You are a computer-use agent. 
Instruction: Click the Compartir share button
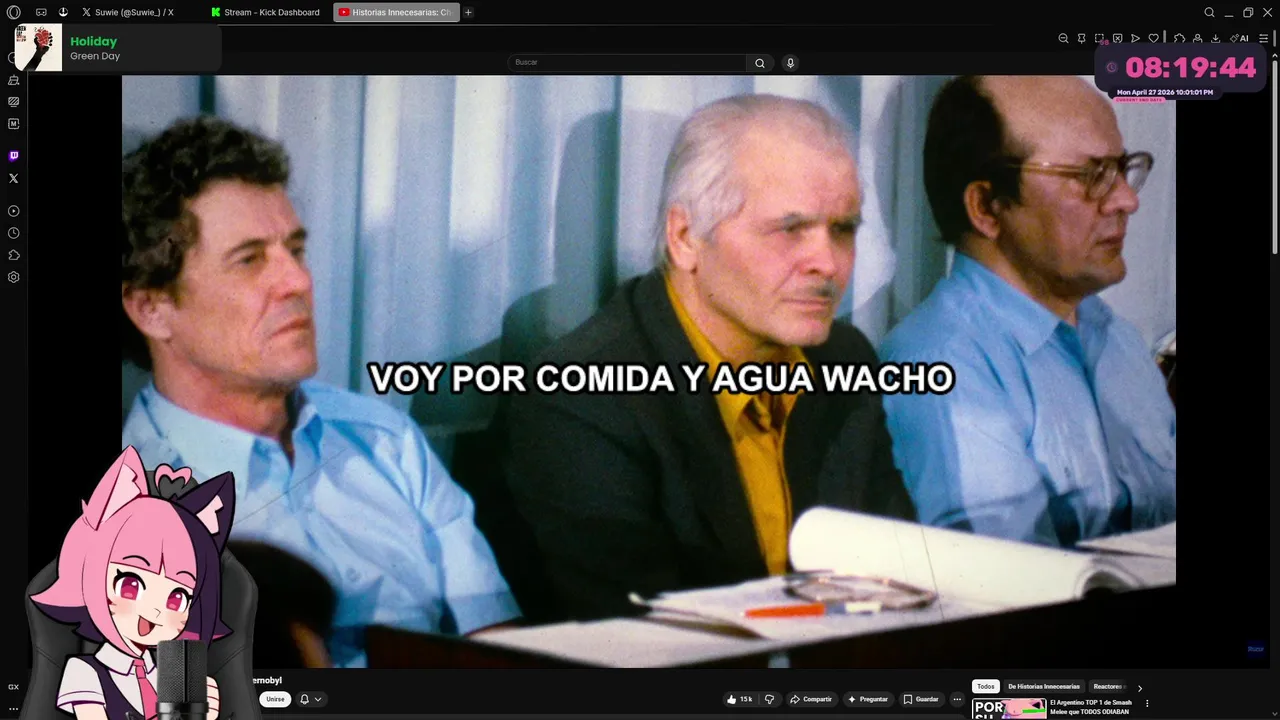click(811, 699)
